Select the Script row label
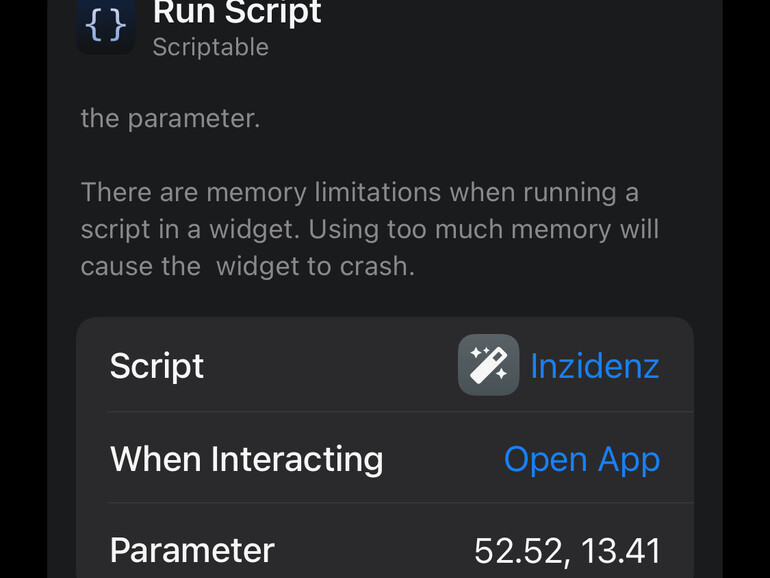 pos(157,366)
